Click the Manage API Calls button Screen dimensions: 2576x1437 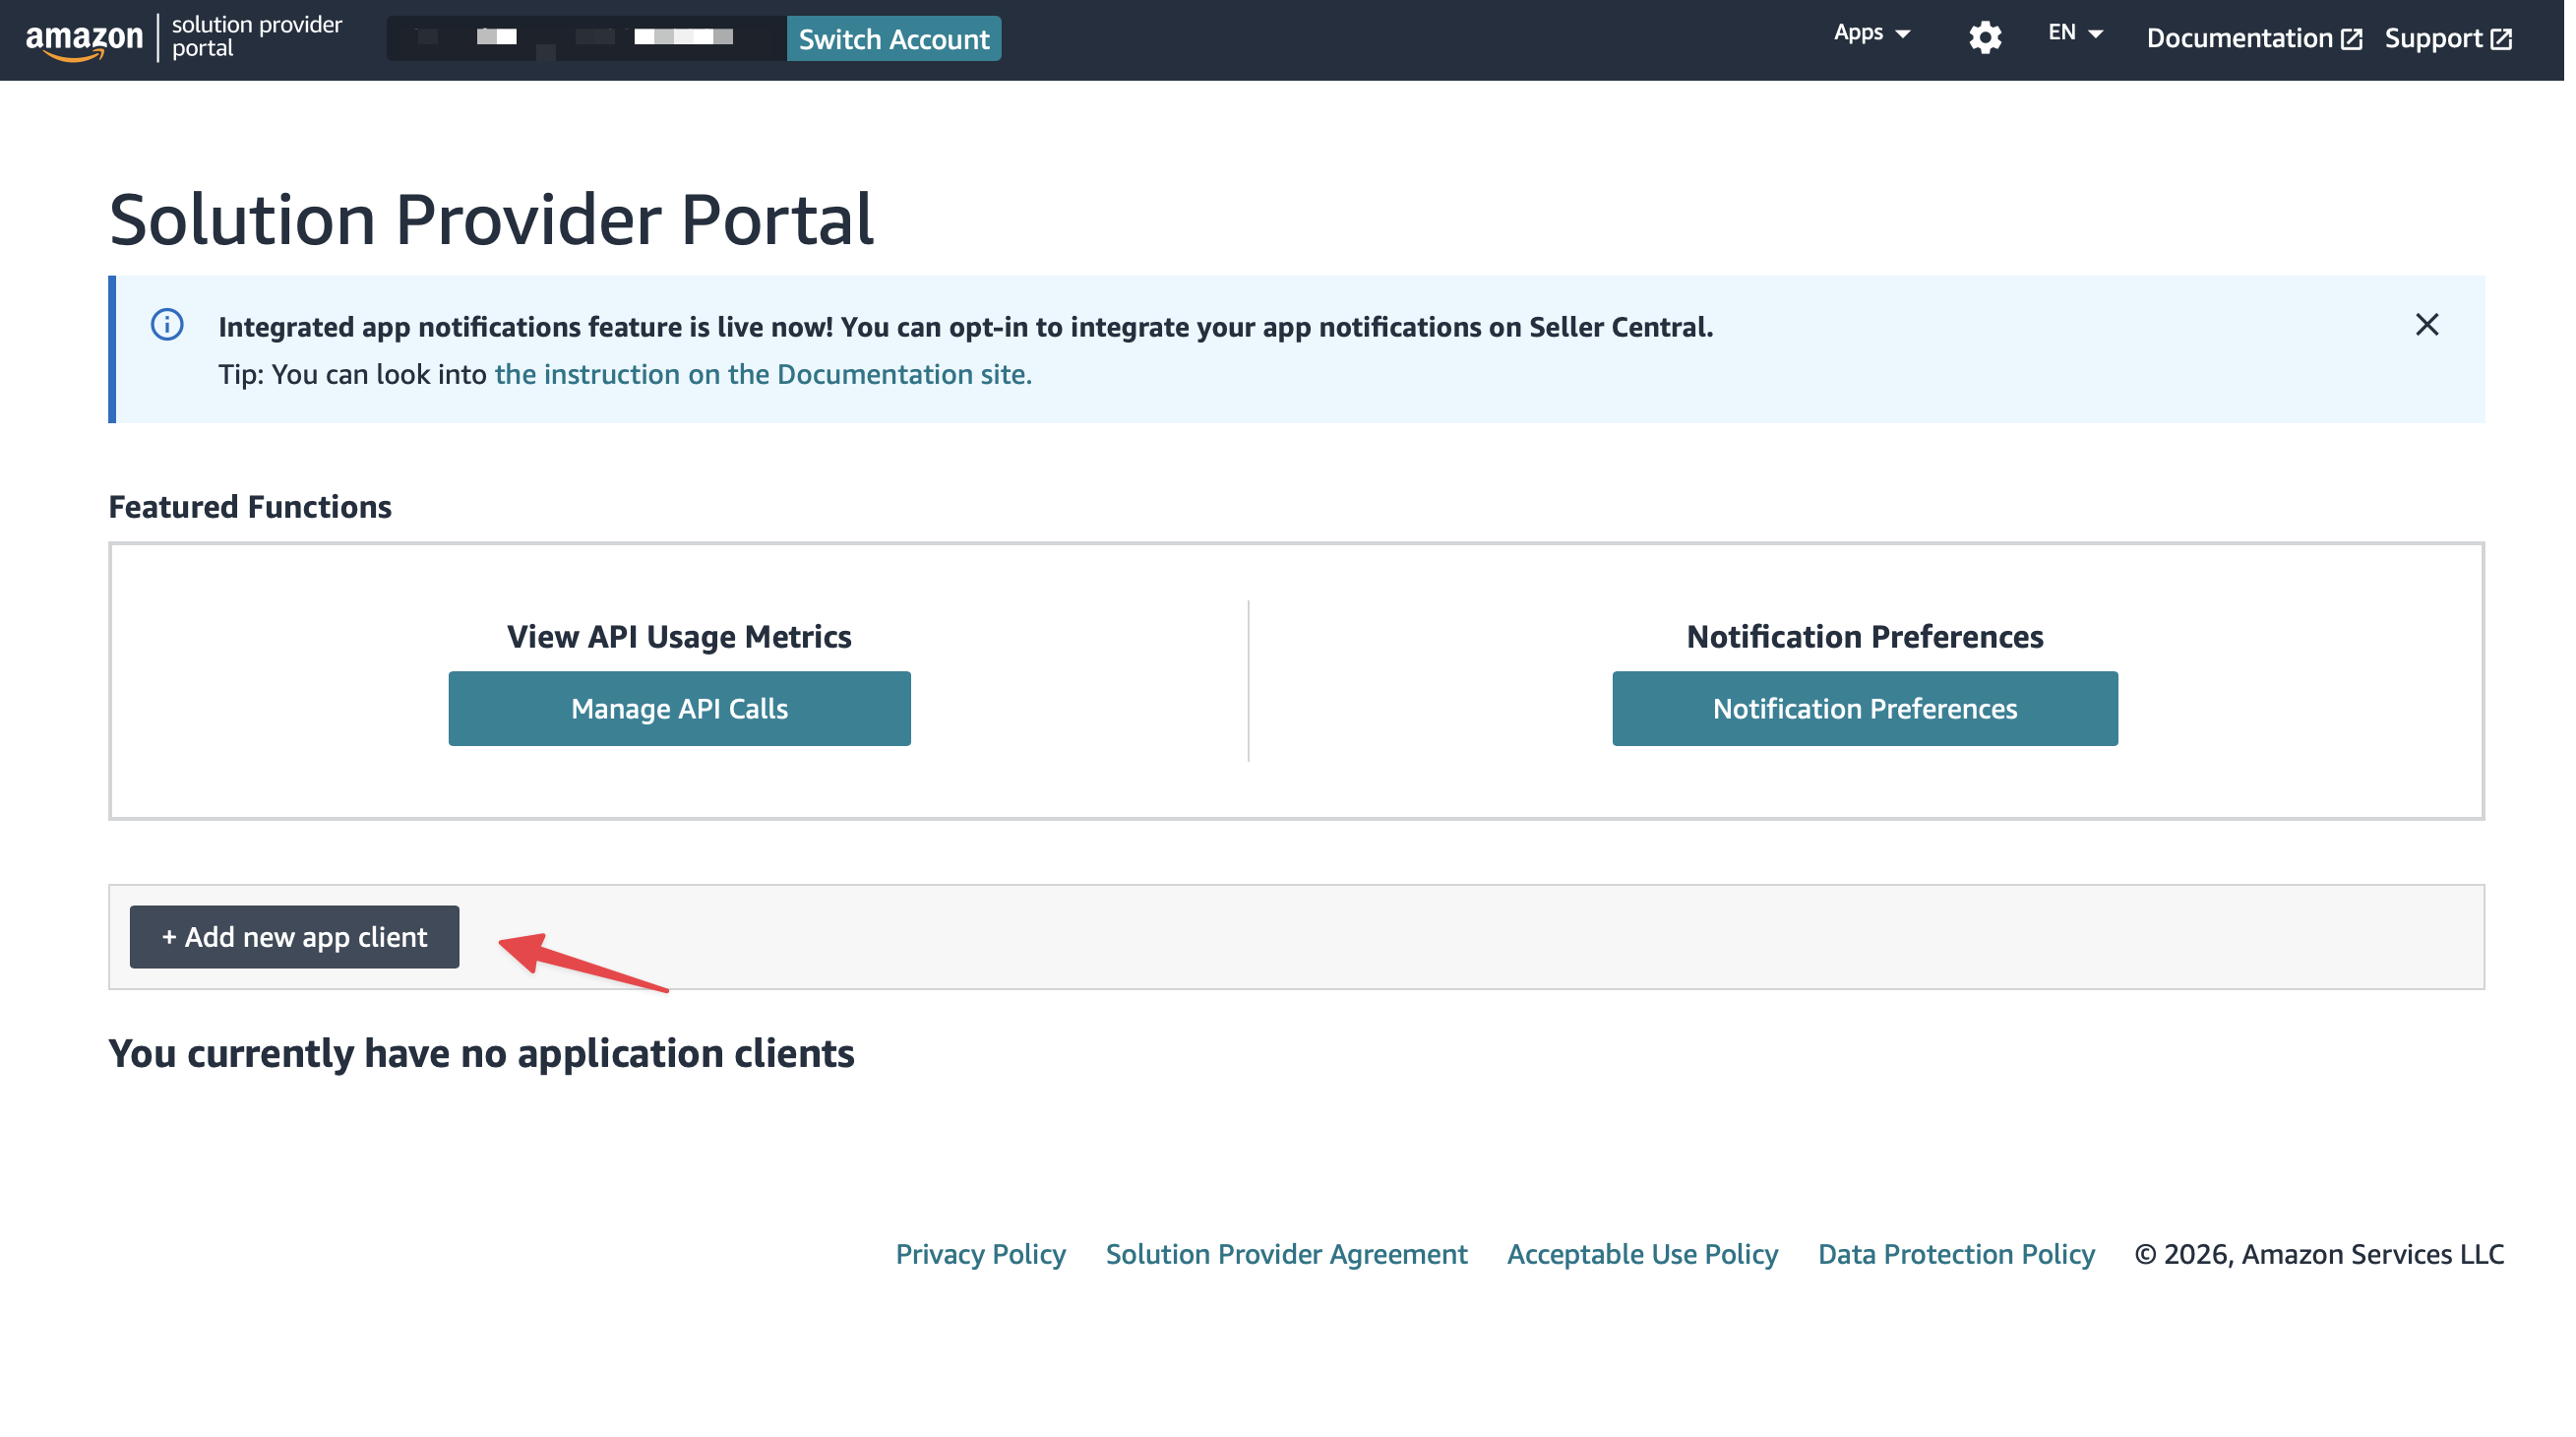point(679,708)
